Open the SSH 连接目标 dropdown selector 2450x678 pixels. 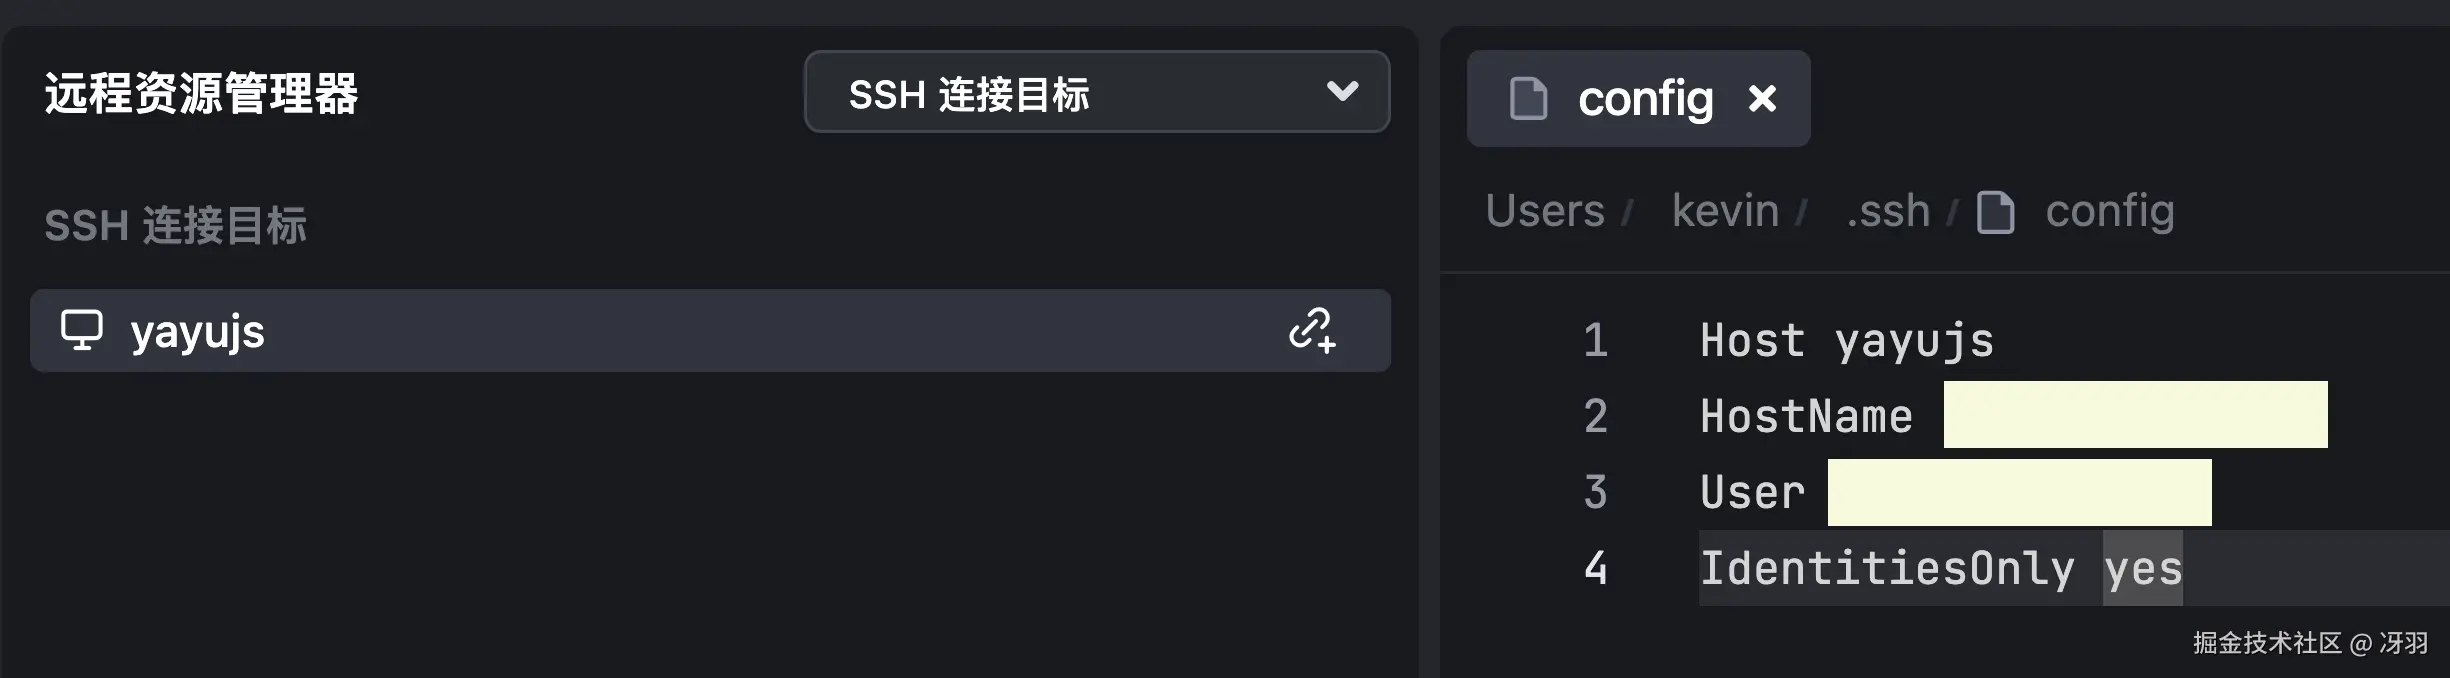click(1095, 92)
